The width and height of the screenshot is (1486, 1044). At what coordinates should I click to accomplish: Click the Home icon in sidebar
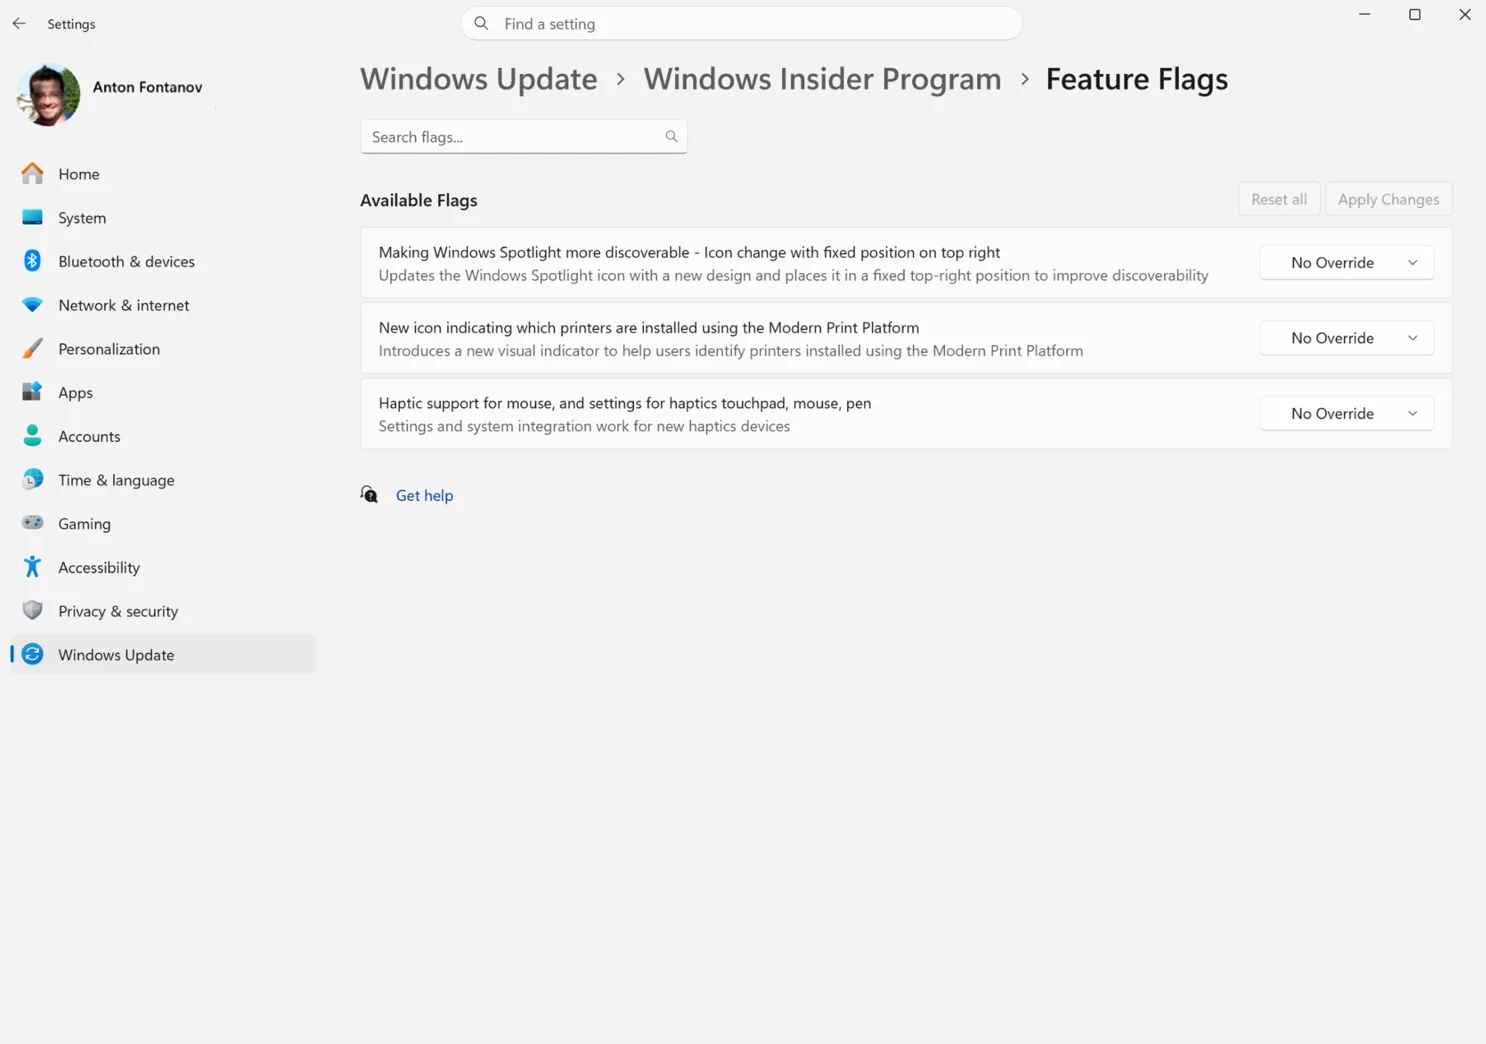pos(33,174)
